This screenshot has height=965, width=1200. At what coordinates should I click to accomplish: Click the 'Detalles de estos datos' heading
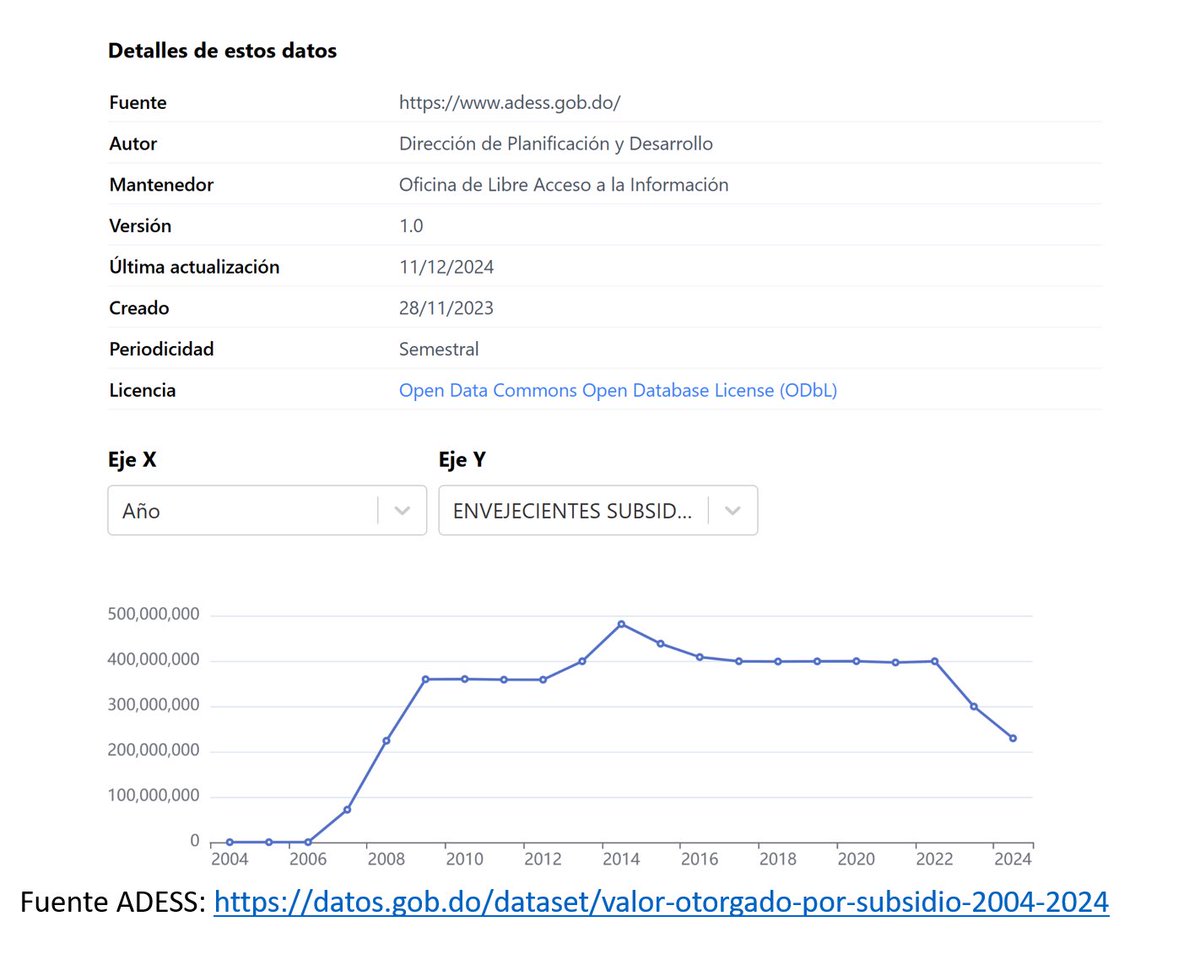[x=222, y=51]
